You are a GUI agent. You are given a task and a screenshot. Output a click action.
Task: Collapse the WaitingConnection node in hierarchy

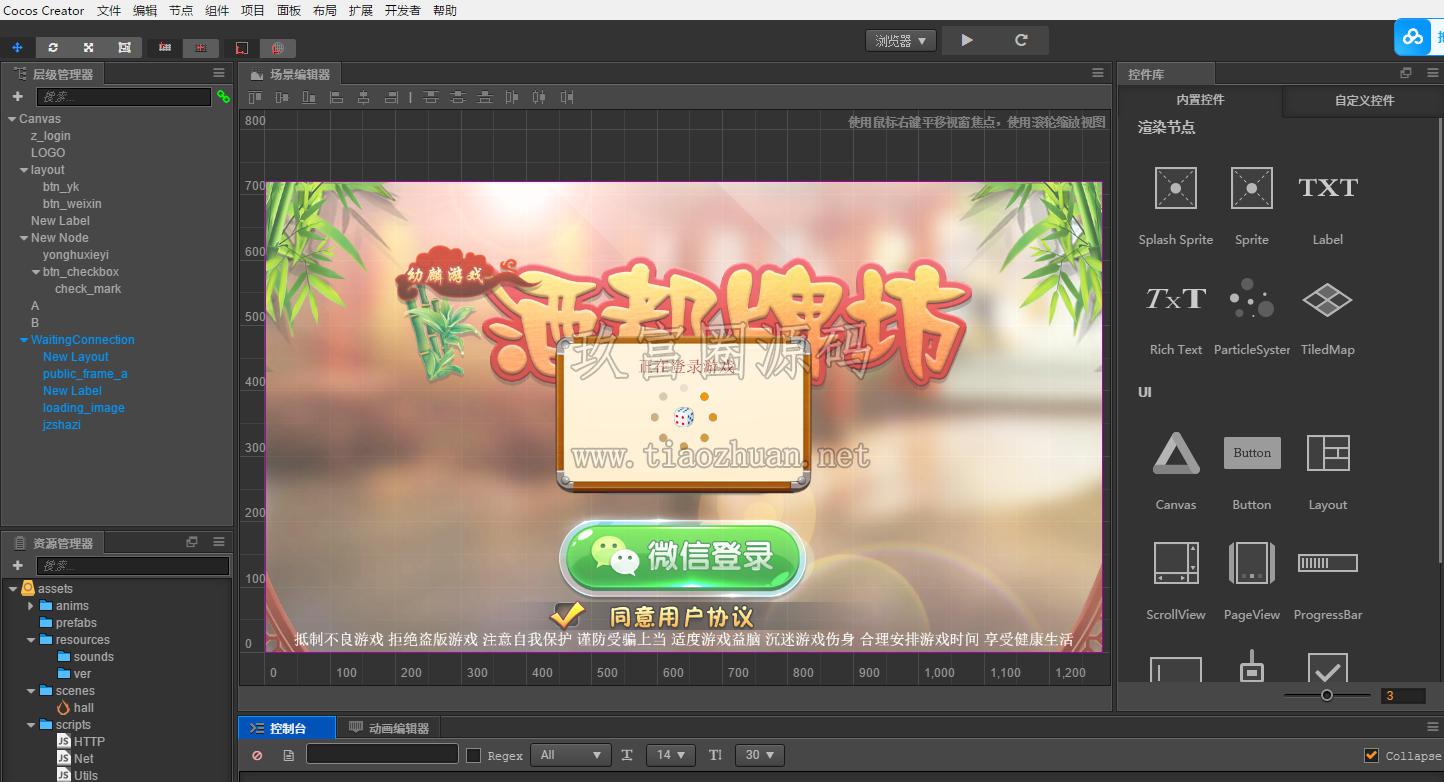point(24,340)
